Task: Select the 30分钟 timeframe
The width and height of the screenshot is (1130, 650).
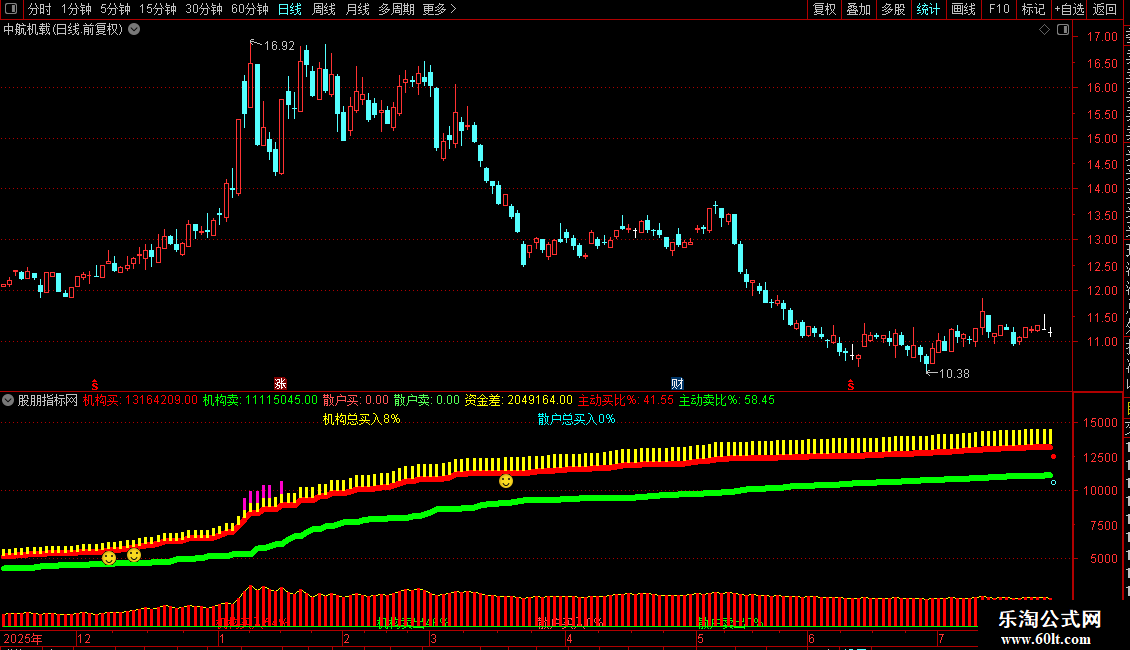Action: click(204, 9)
